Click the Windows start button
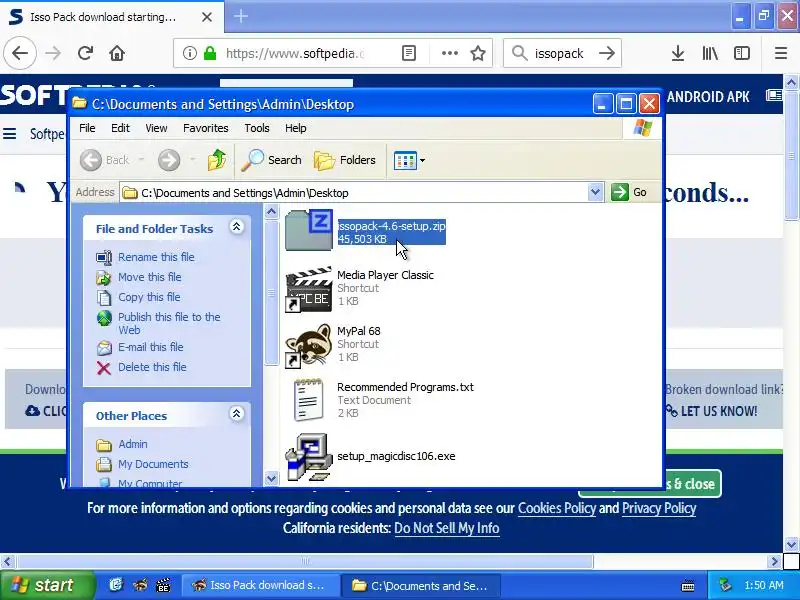 (45, 585)
